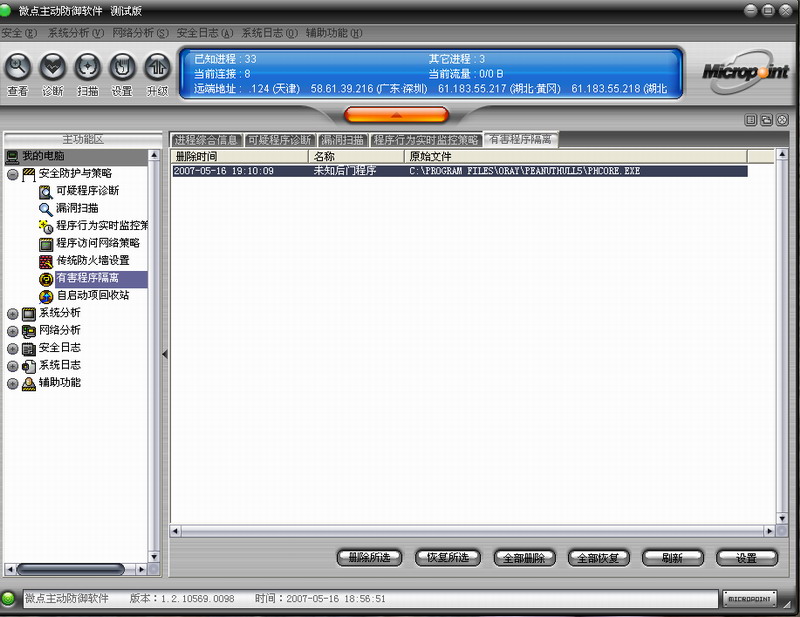
Task: Select 程序访问网络策略 tree item
Action: [x=97, y=243]
